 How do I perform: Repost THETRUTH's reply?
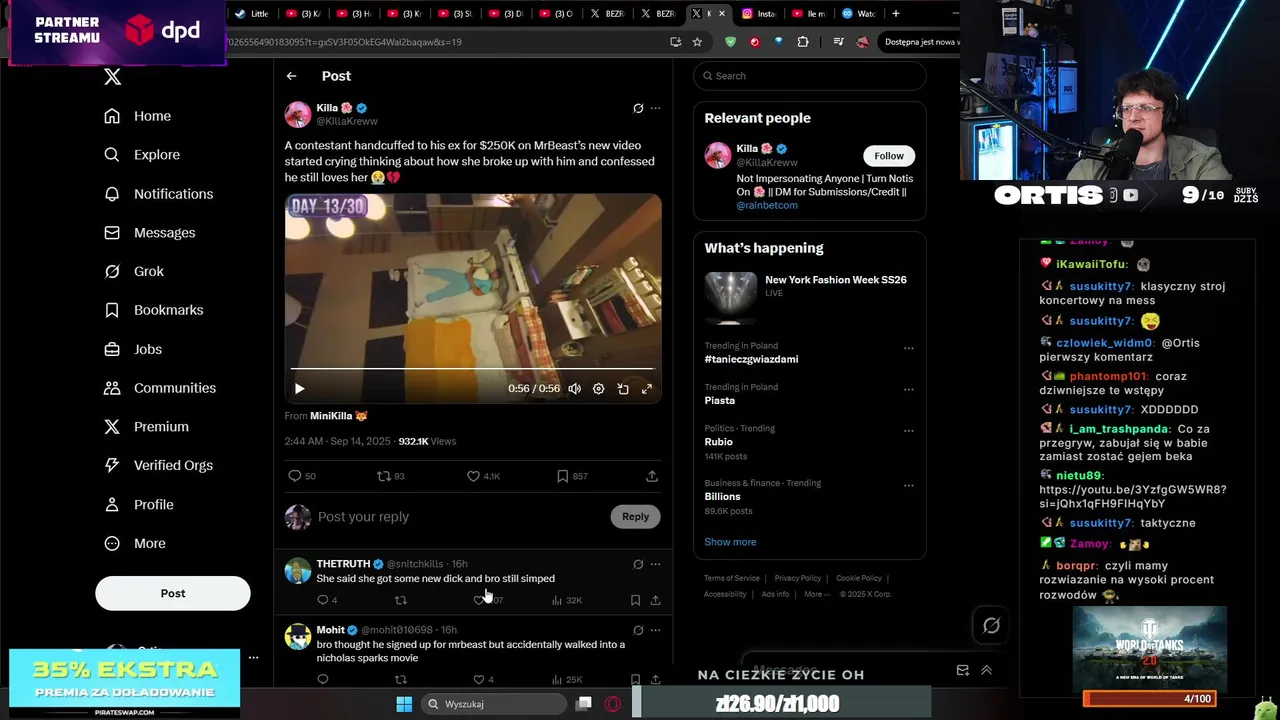401,600
